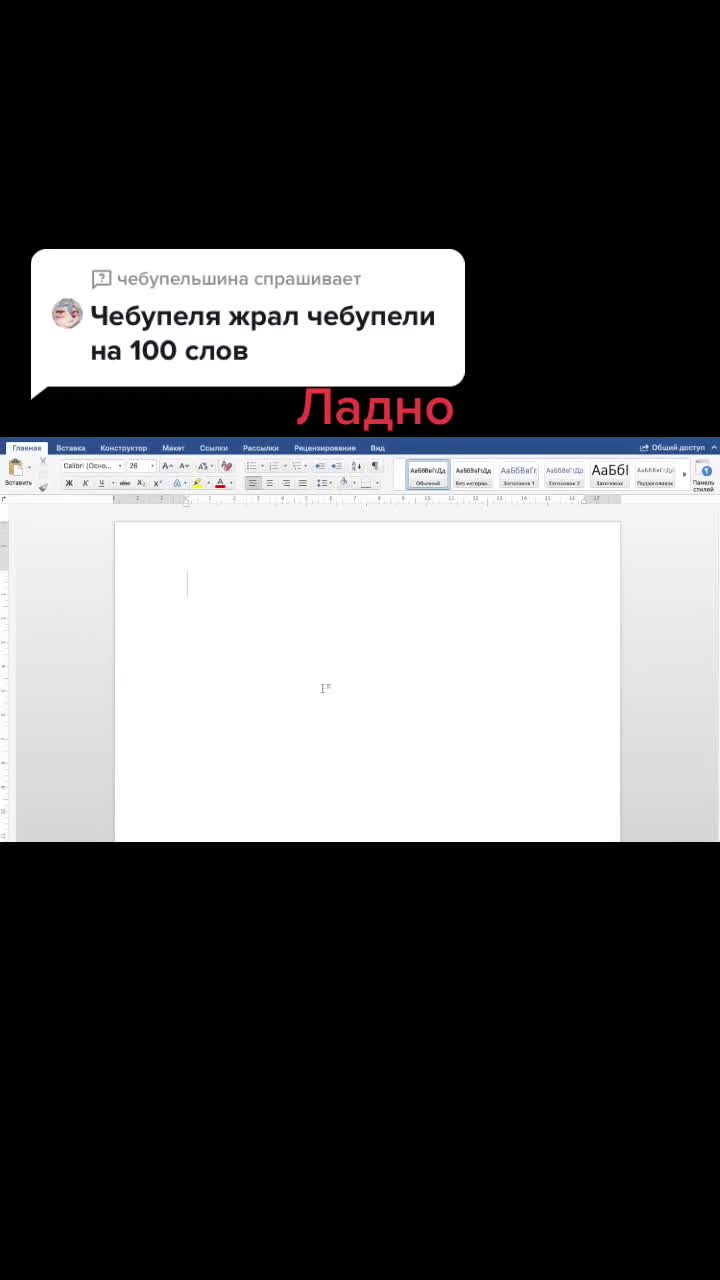Screen dimensions: 720x1280
Task: Click the horizontal ruler
Action: [367, 498]
